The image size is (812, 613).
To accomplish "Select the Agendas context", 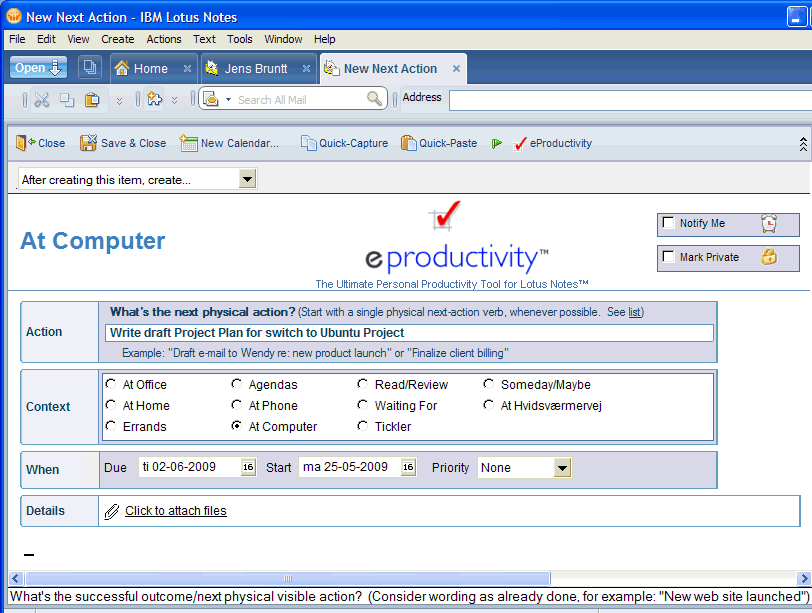I will [237, 384].
